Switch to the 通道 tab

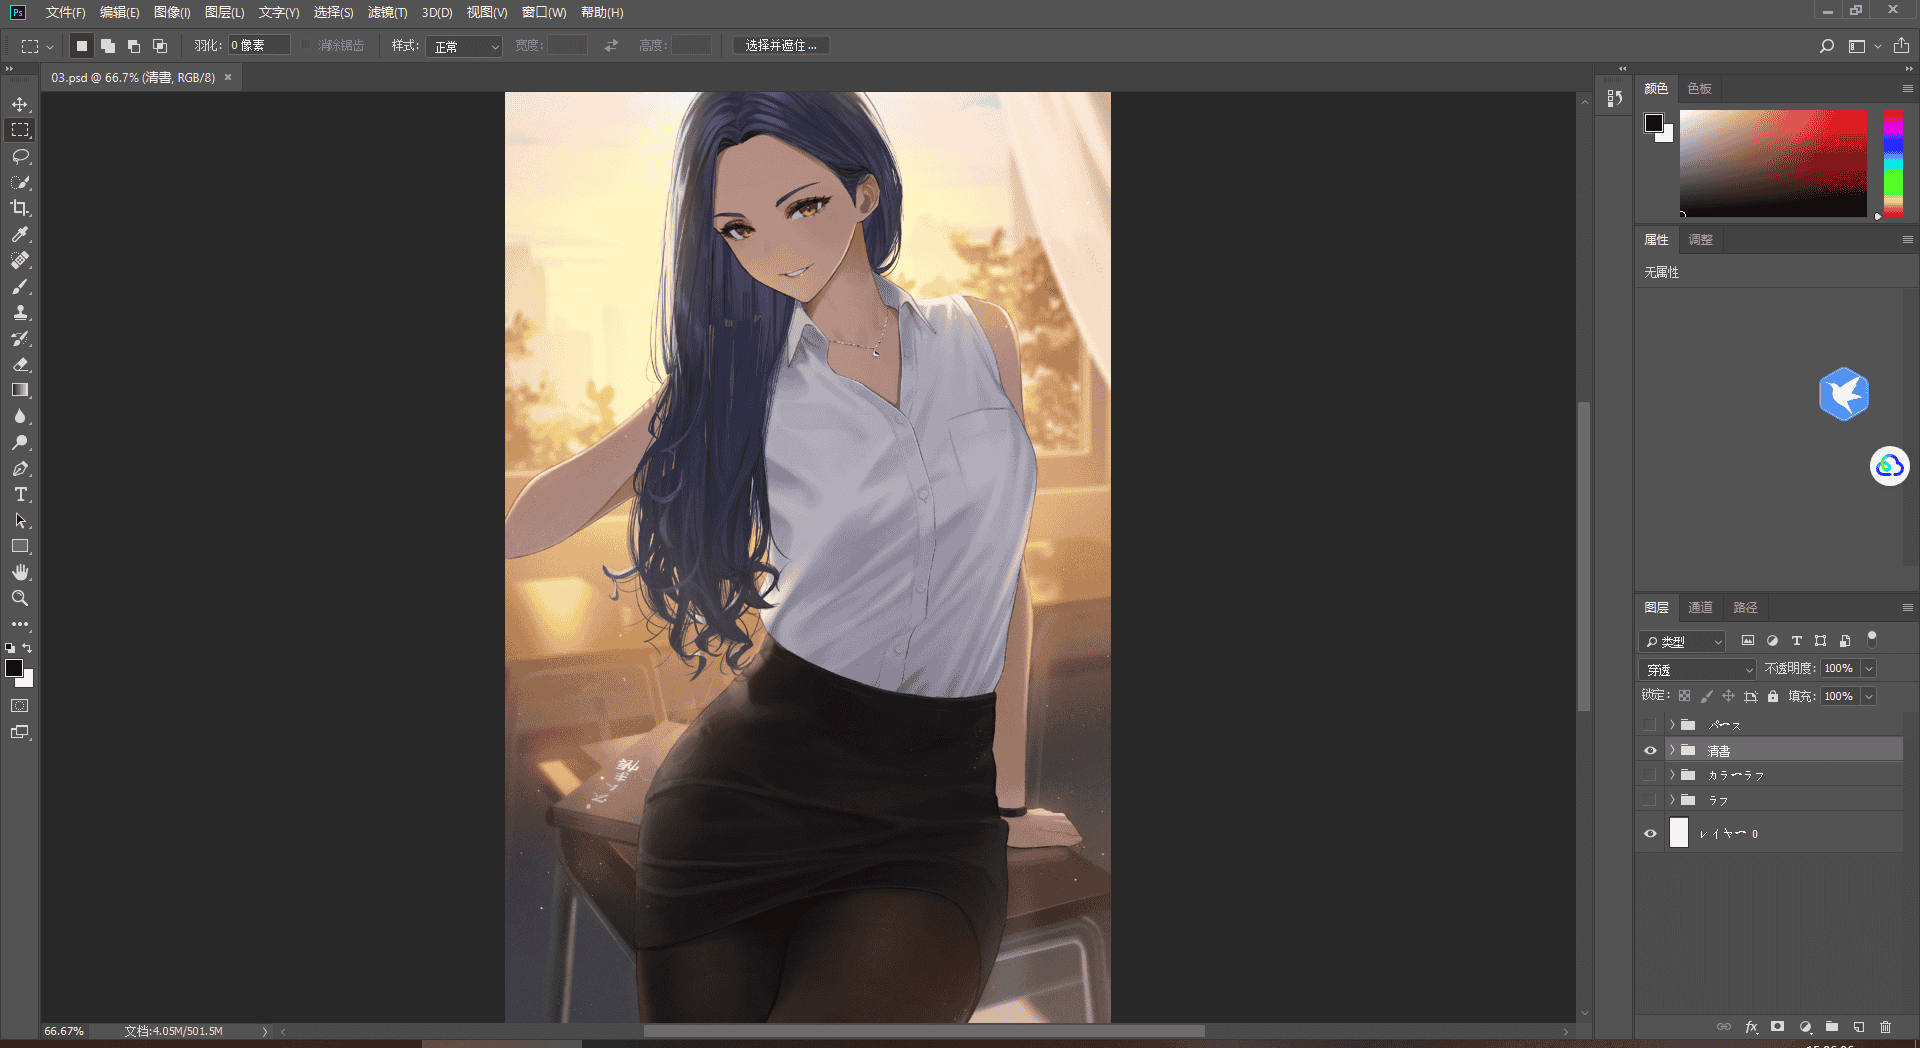pos(1700,607)
